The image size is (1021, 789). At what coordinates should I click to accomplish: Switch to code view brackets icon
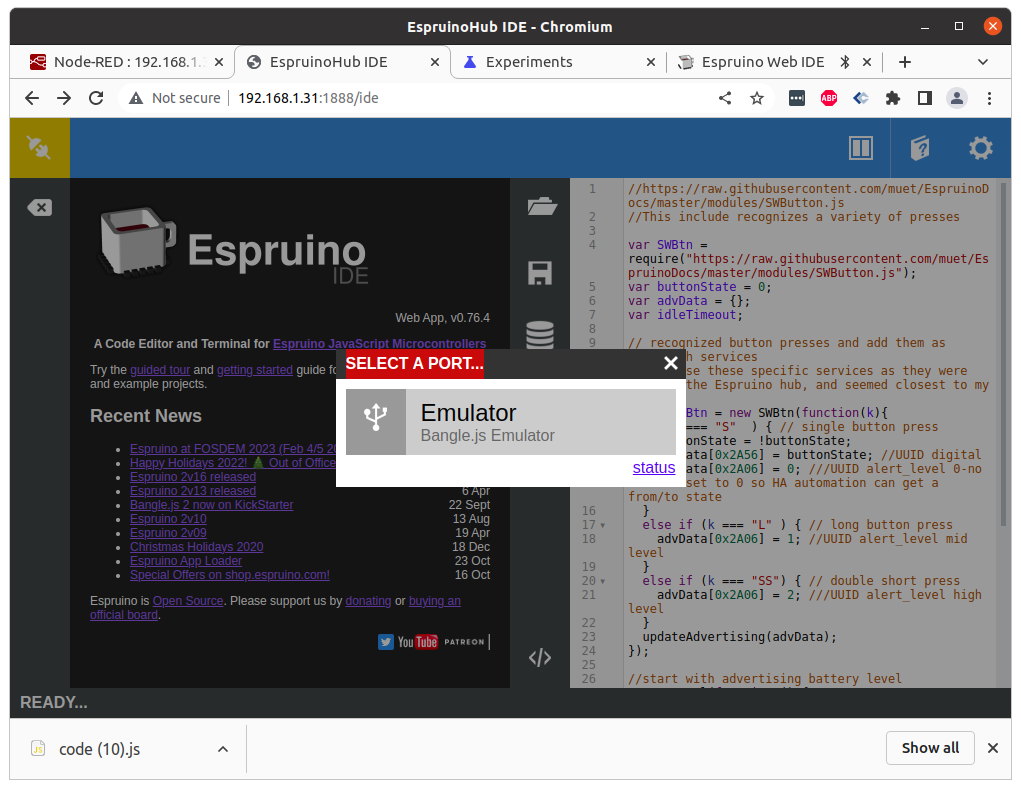point(540,658)
